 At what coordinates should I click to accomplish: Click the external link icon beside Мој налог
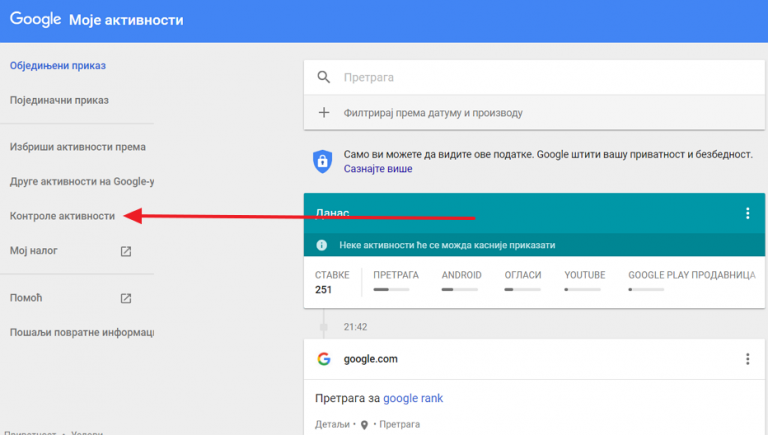[x=126, y=251]
